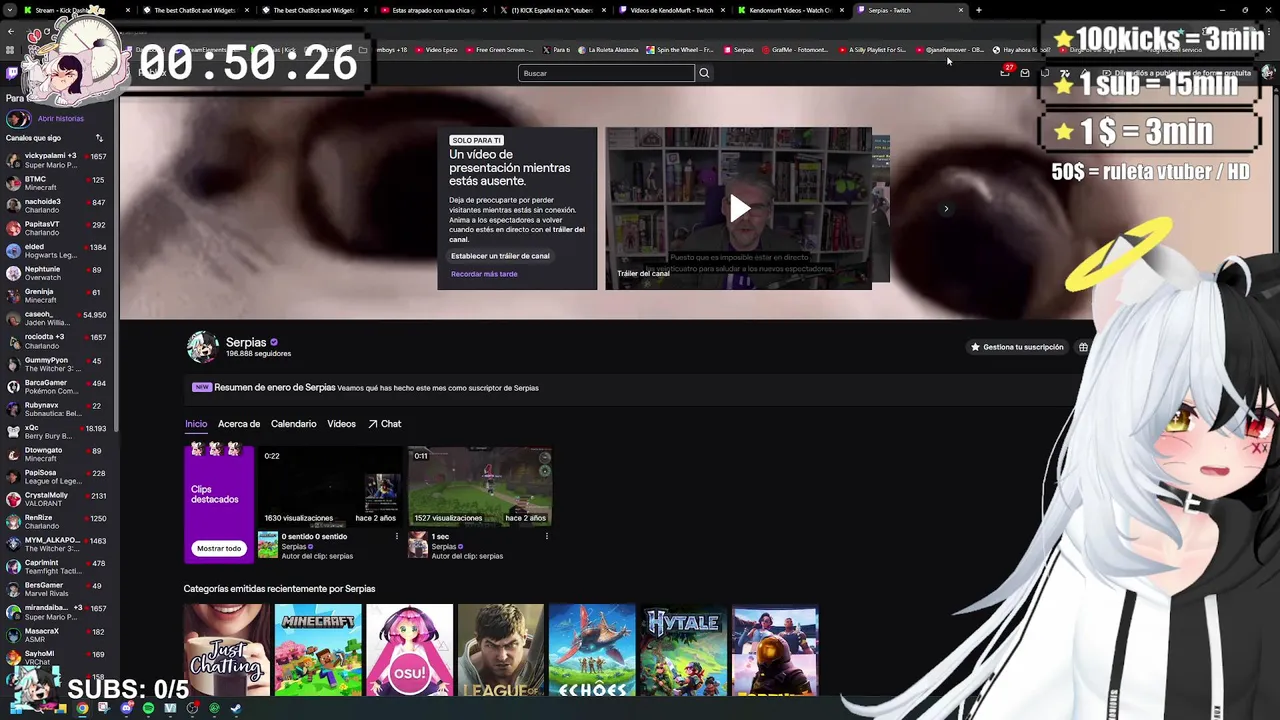Viewport: 1280px width, 720px height.
Task: Open Nephtunie channel in sidebar
Action: [57, 273]
